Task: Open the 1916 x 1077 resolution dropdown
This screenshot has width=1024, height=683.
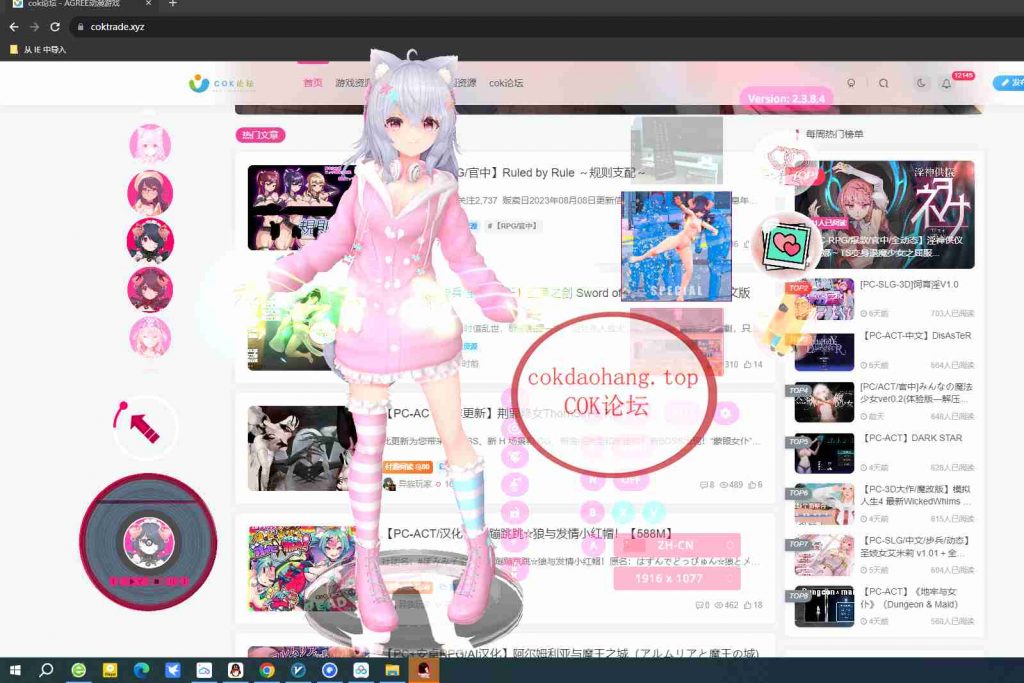Action: 676,578
